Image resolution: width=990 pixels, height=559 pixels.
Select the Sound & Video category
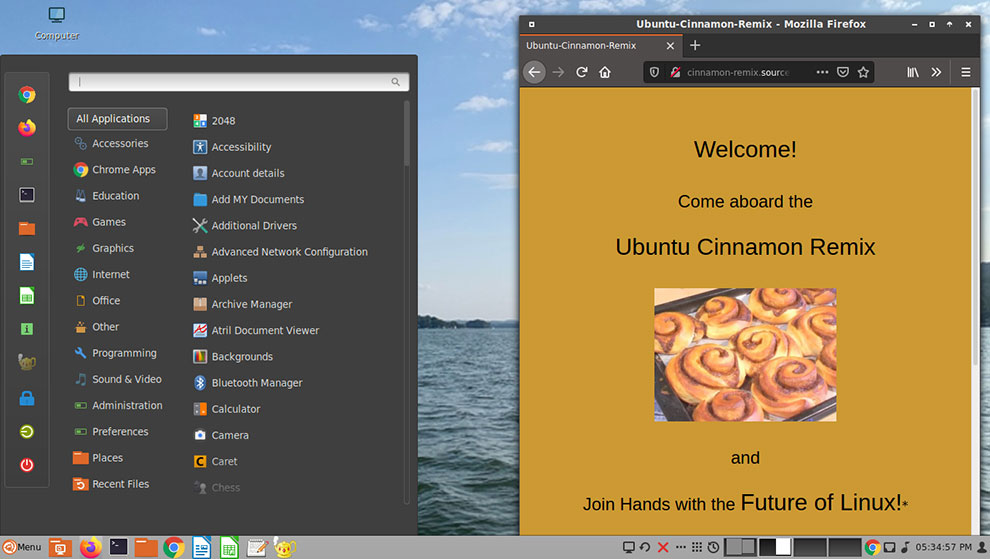tap(117, 379)
